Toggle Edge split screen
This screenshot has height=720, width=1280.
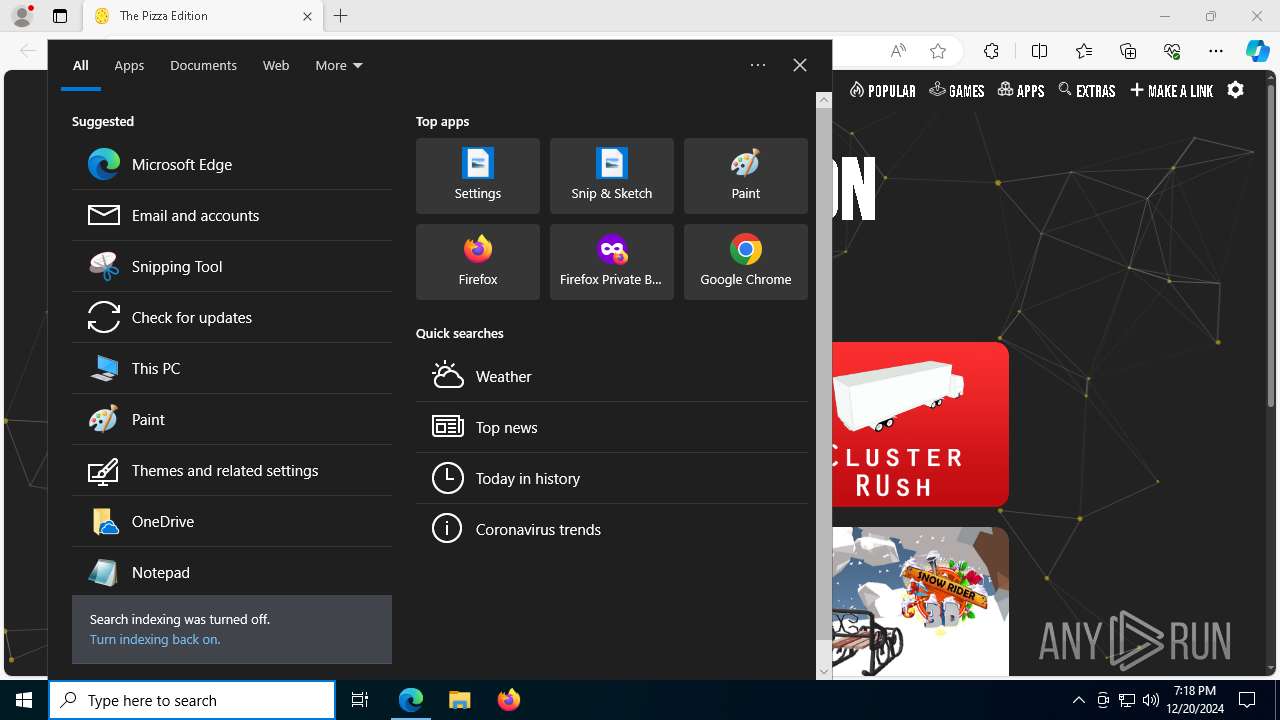coord(1039,51)
